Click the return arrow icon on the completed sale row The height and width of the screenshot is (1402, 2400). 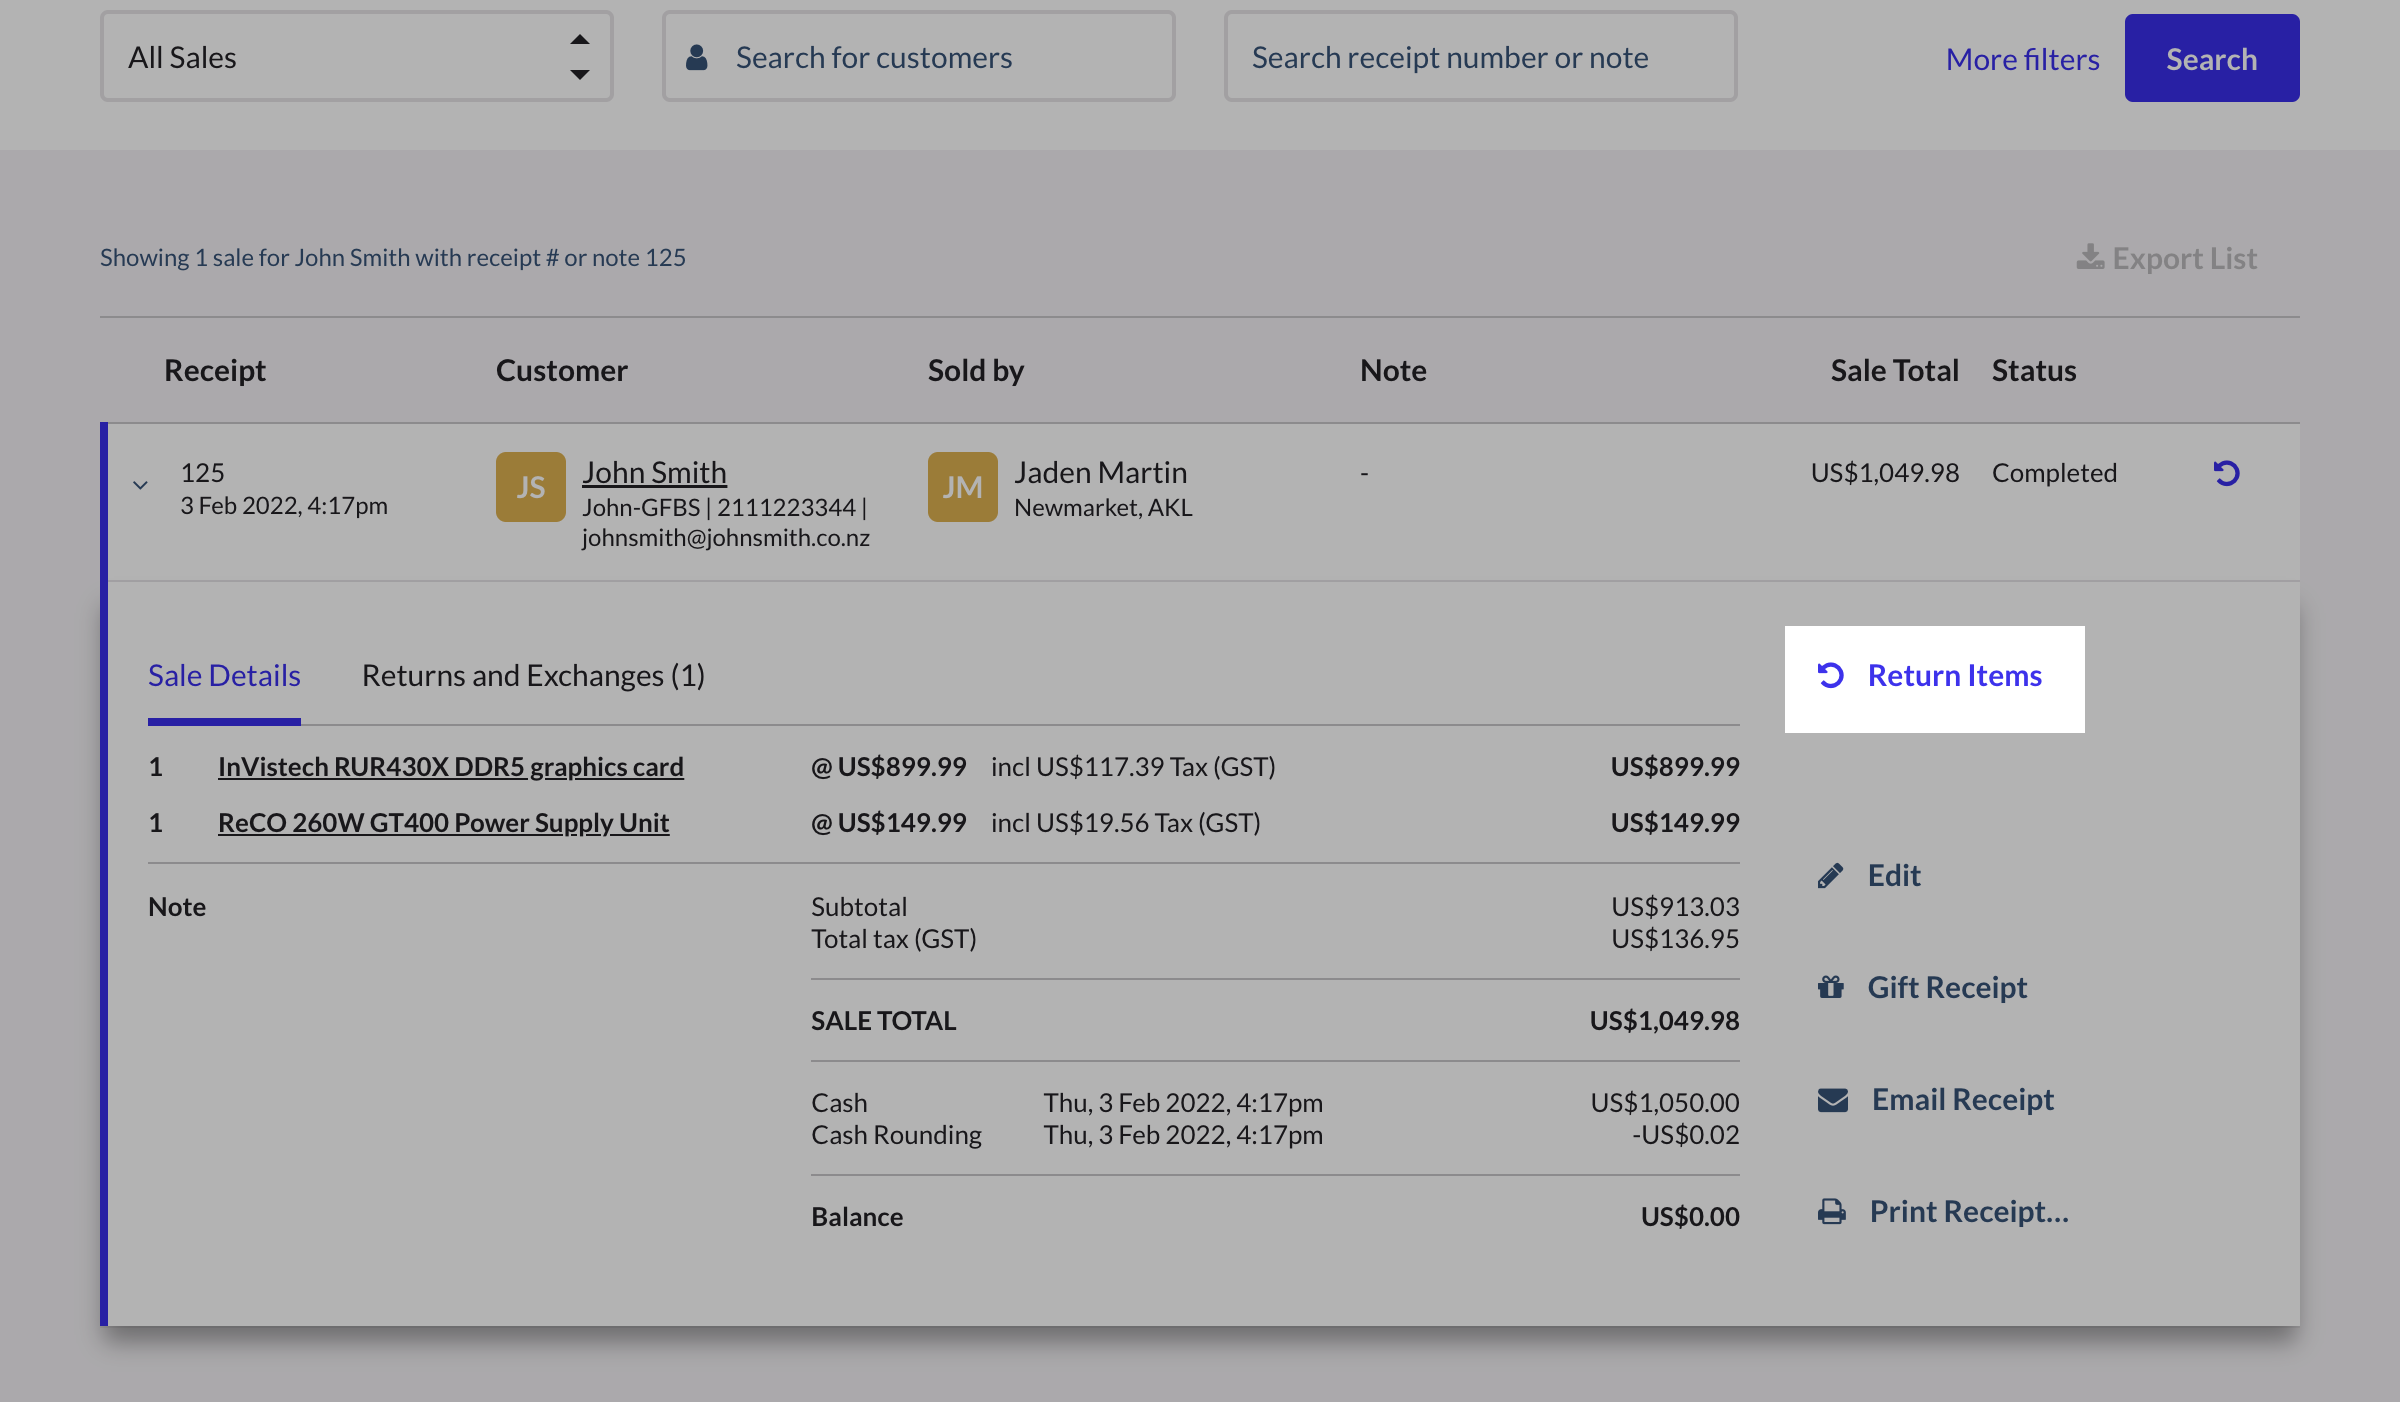2226,474
